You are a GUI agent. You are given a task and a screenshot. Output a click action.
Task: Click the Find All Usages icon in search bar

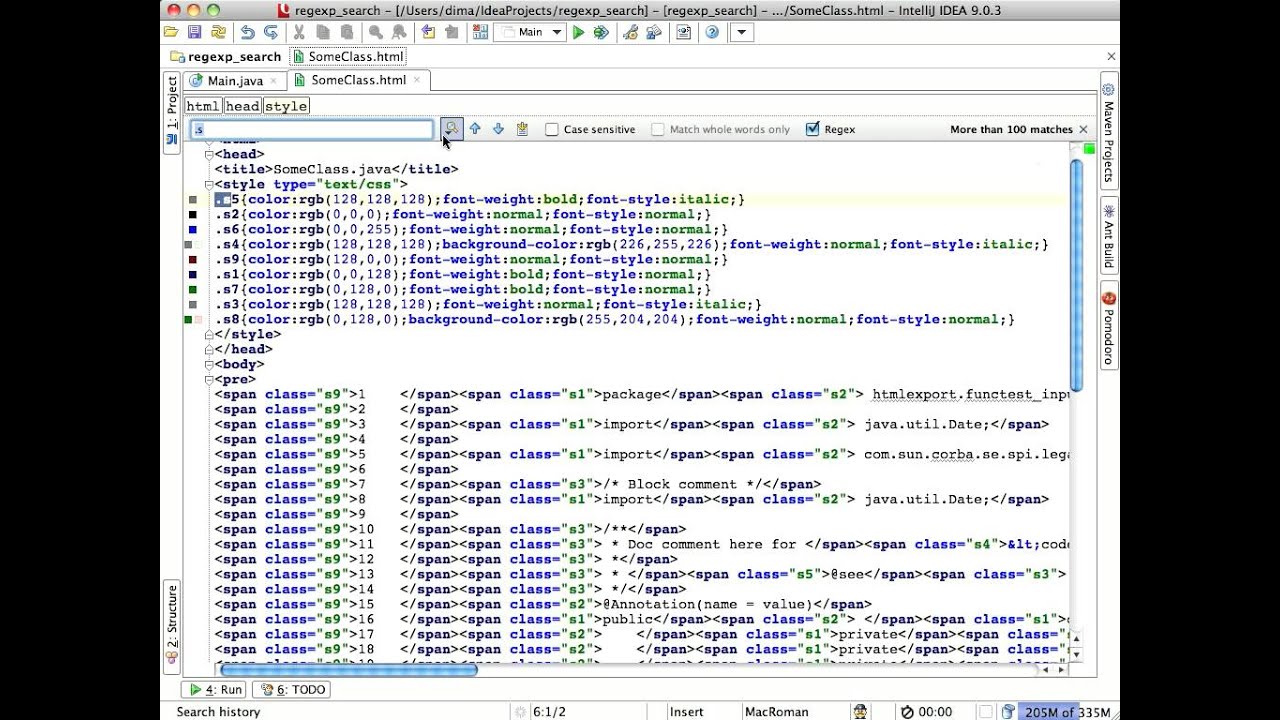click(522, 129)
